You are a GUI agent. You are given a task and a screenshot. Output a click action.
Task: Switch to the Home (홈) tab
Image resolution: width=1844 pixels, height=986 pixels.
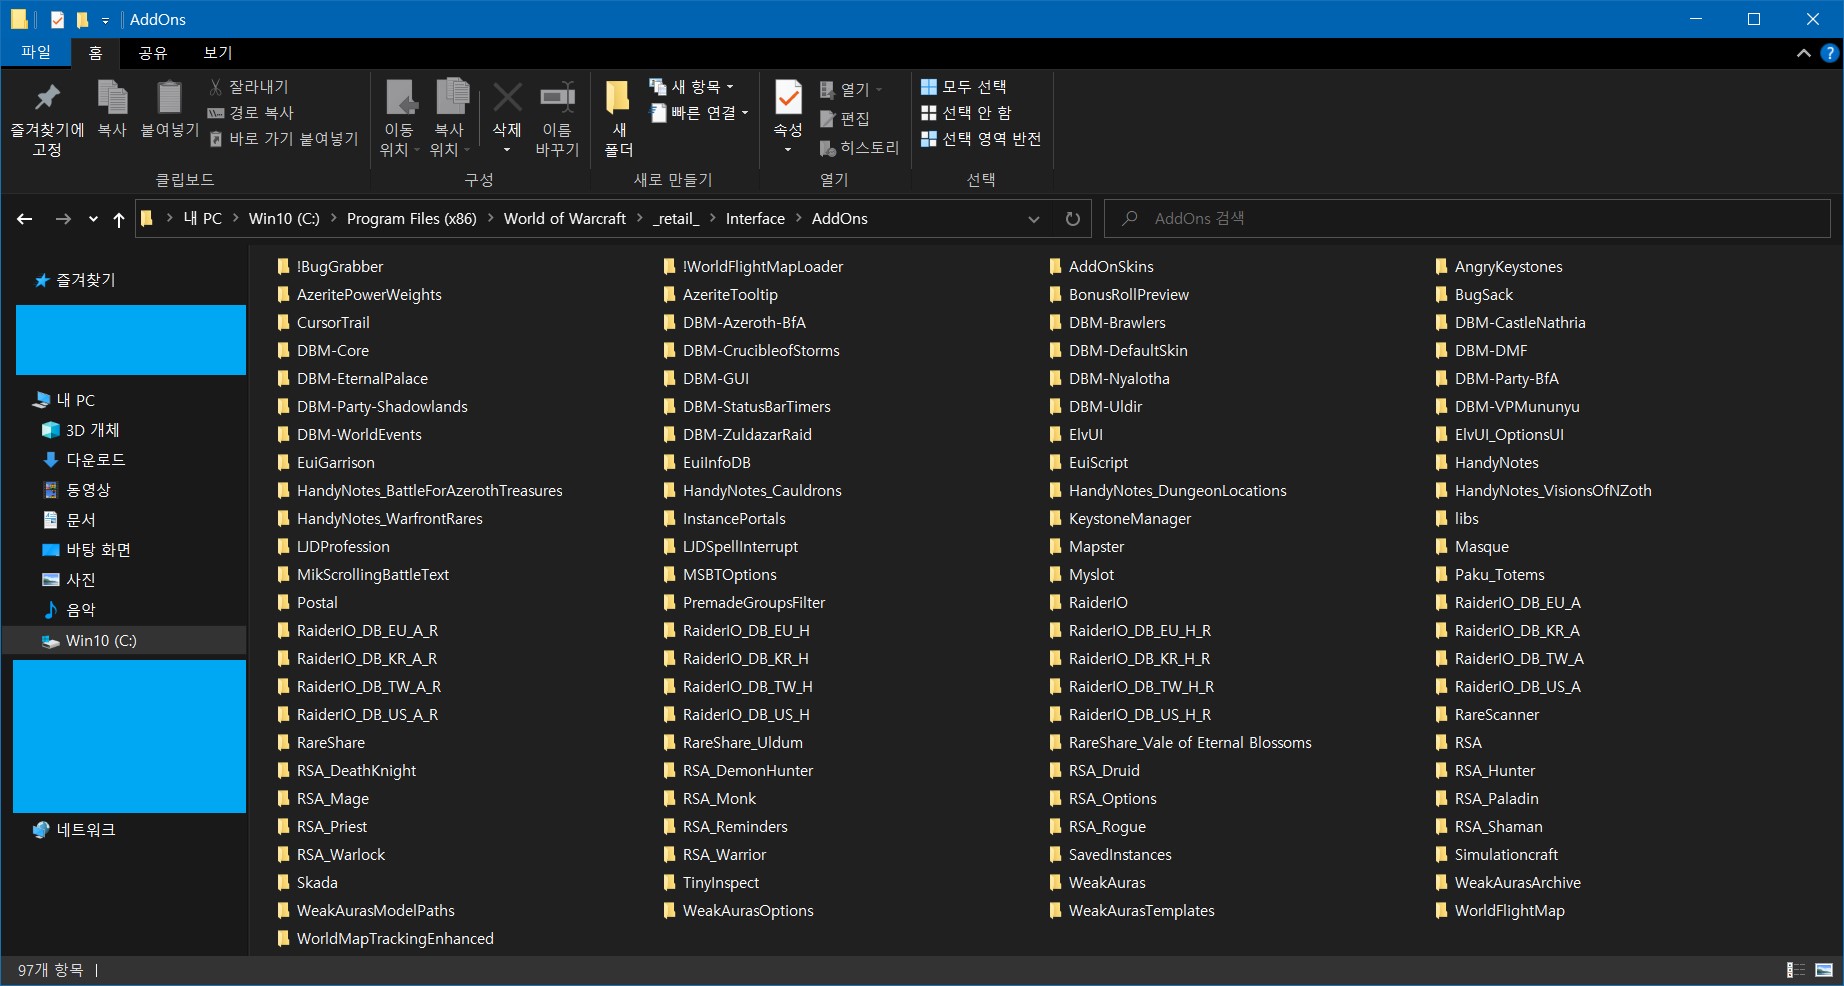tap(95, 53)
